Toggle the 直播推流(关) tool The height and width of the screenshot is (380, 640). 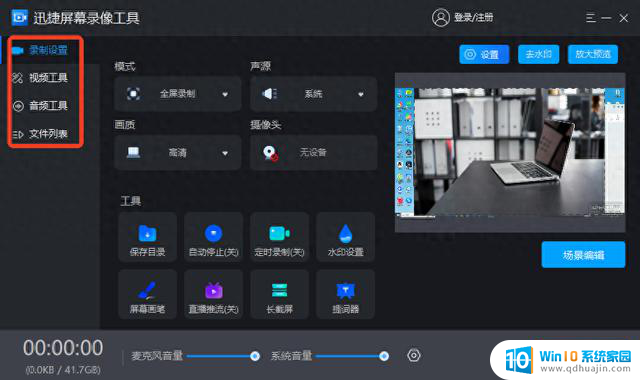coord(213,294)
